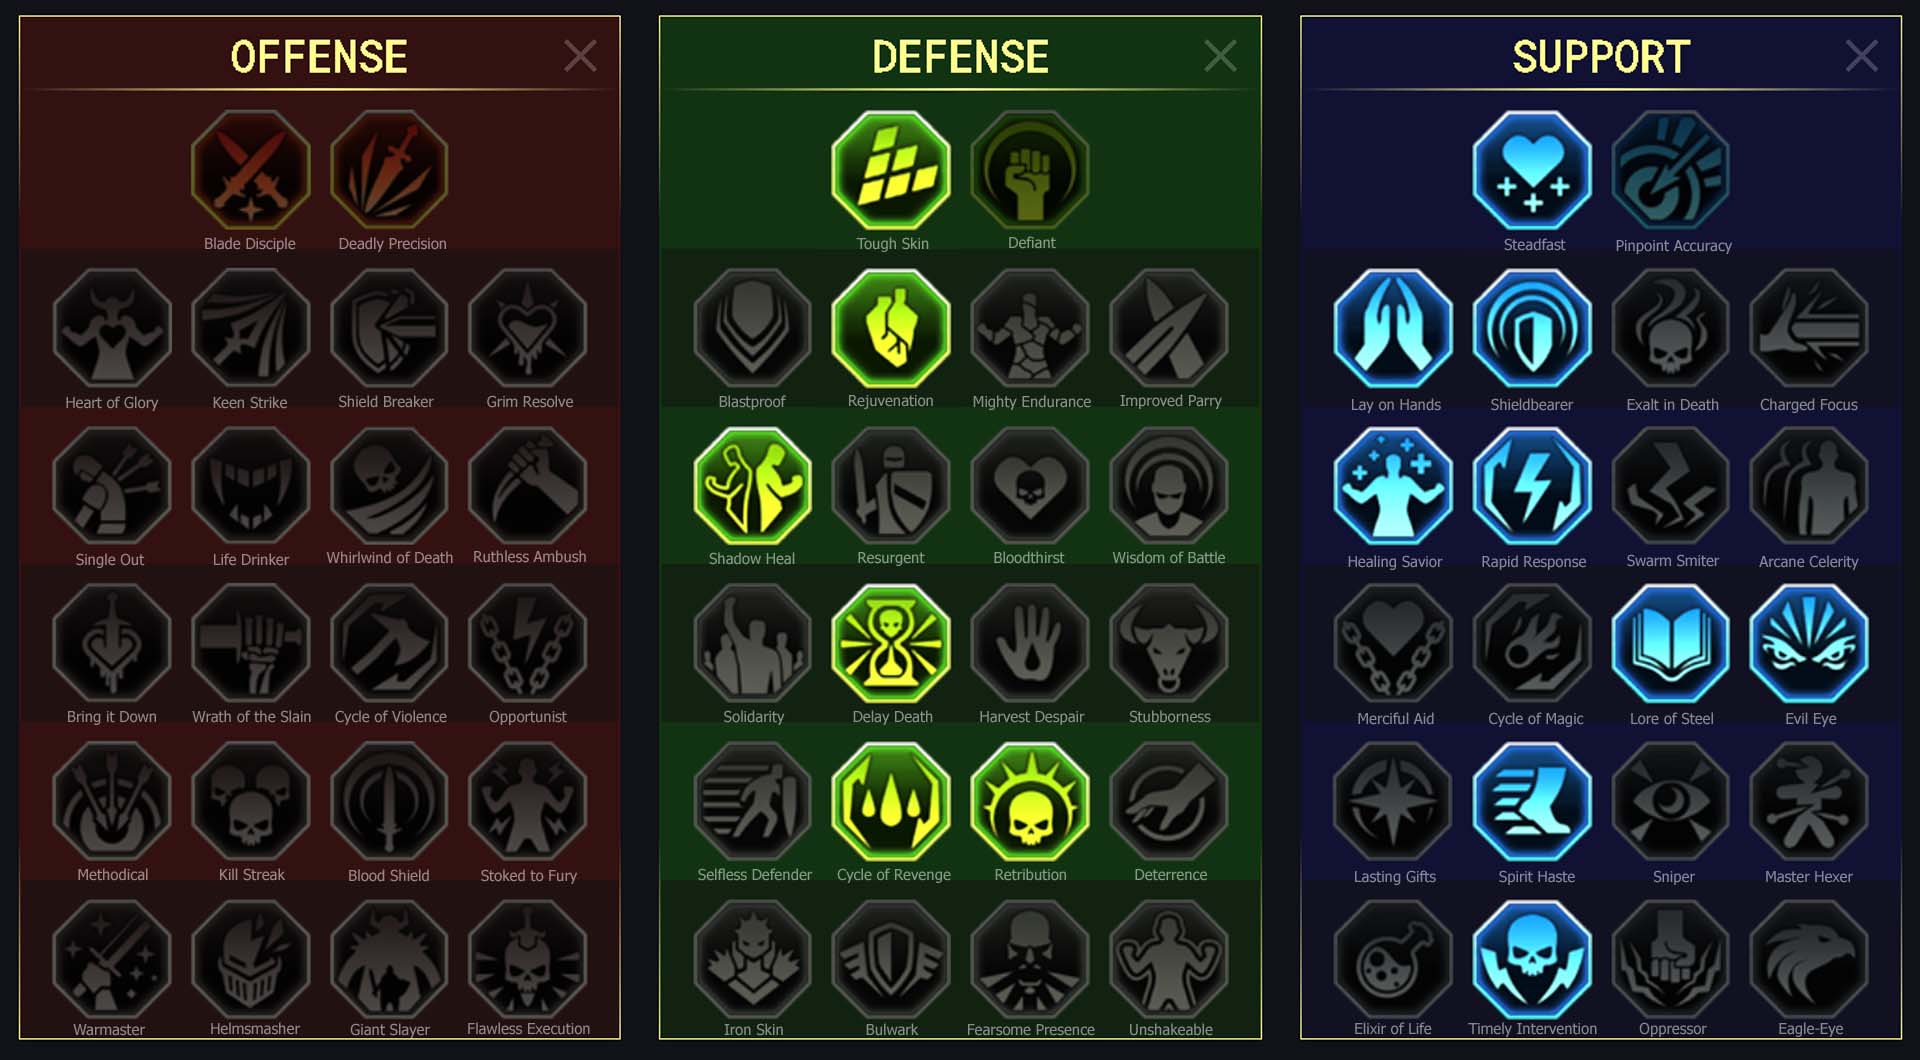Select the Giant Slayer mastery icon
The image size is (1920, 1060).
coord(389,958)
